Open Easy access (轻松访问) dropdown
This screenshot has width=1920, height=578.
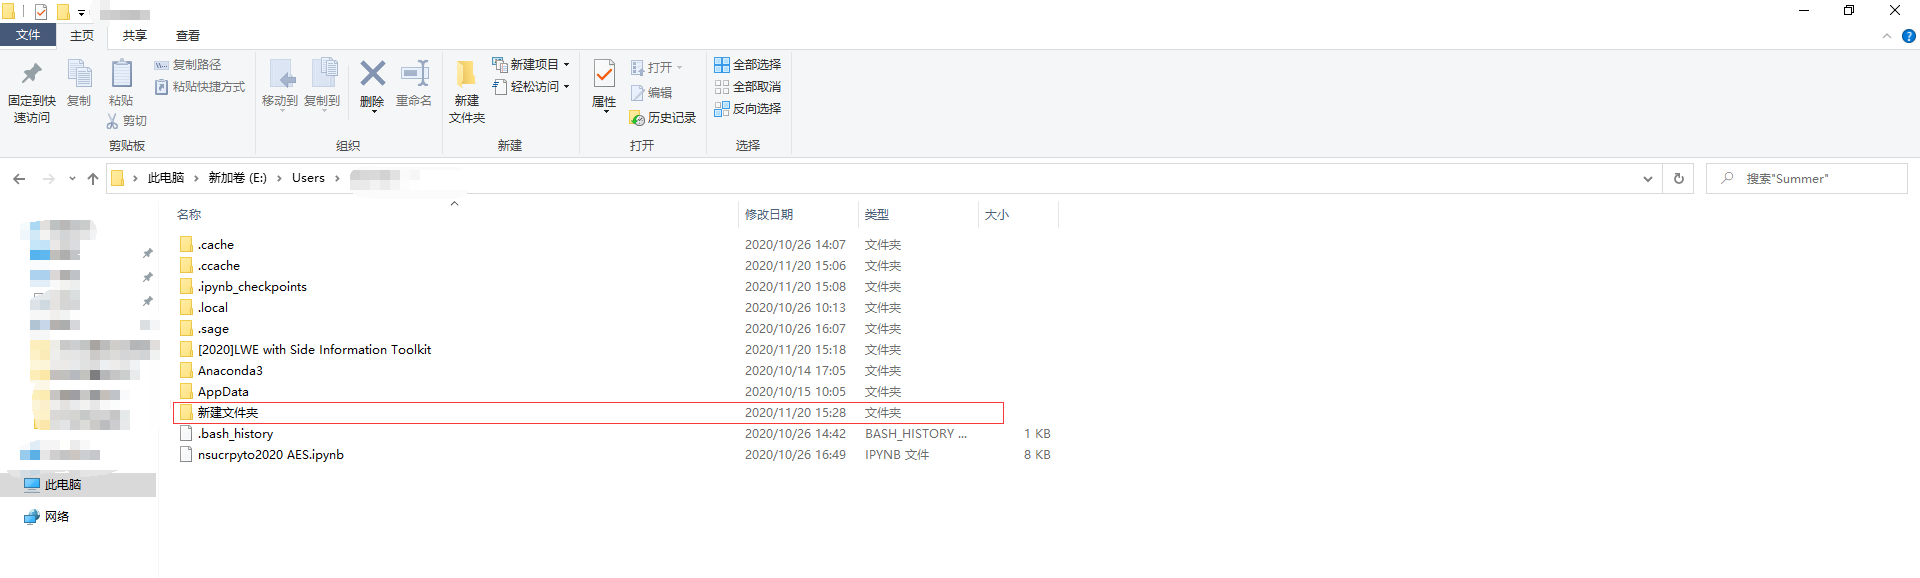pos(530,87)
